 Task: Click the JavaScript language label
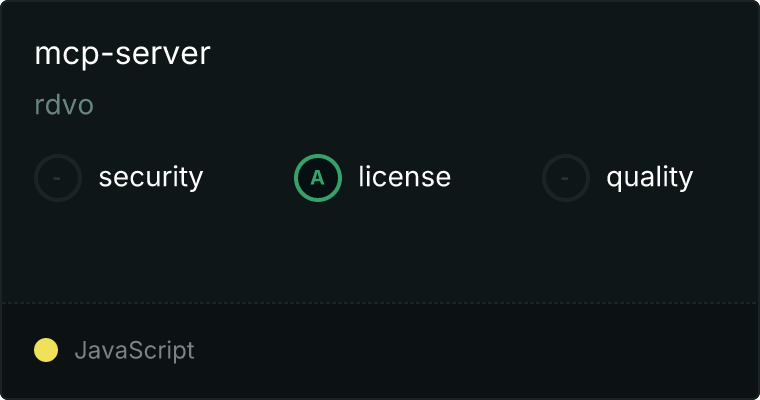coord(134,350)
